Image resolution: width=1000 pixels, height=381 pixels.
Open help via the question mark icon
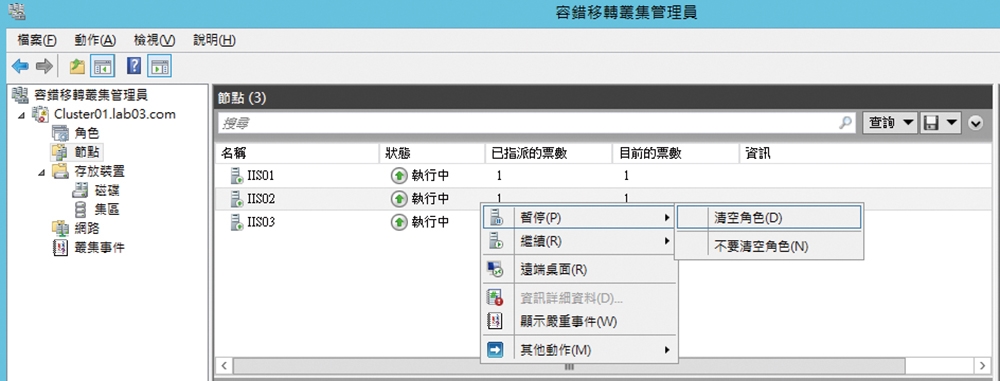click(133, 66)
